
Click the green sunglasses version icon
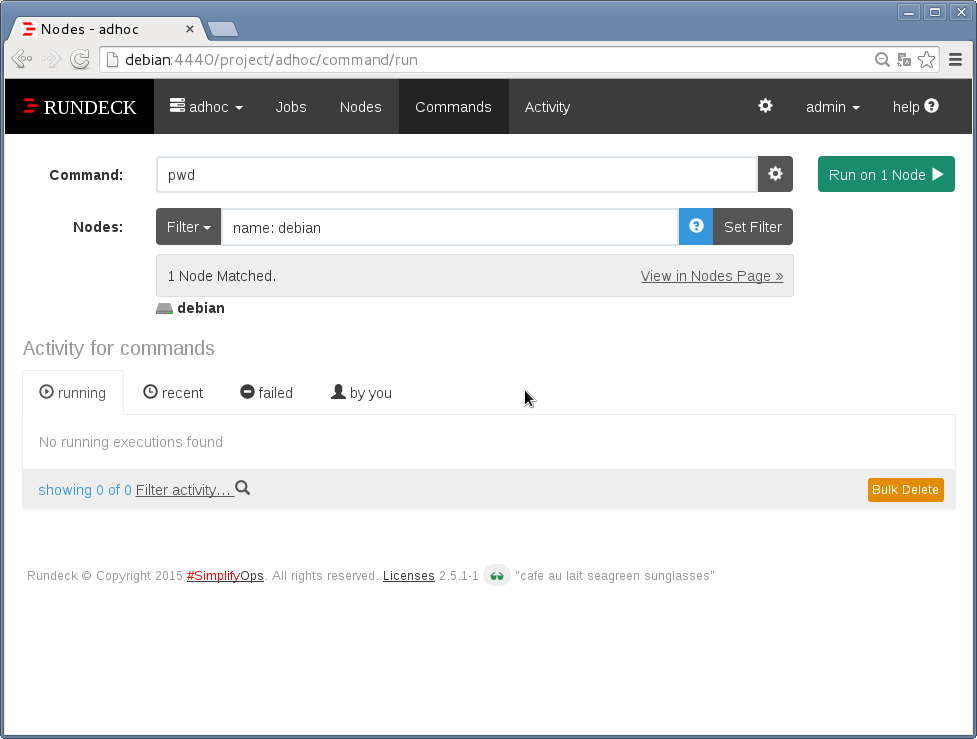[x=497, y=576]
